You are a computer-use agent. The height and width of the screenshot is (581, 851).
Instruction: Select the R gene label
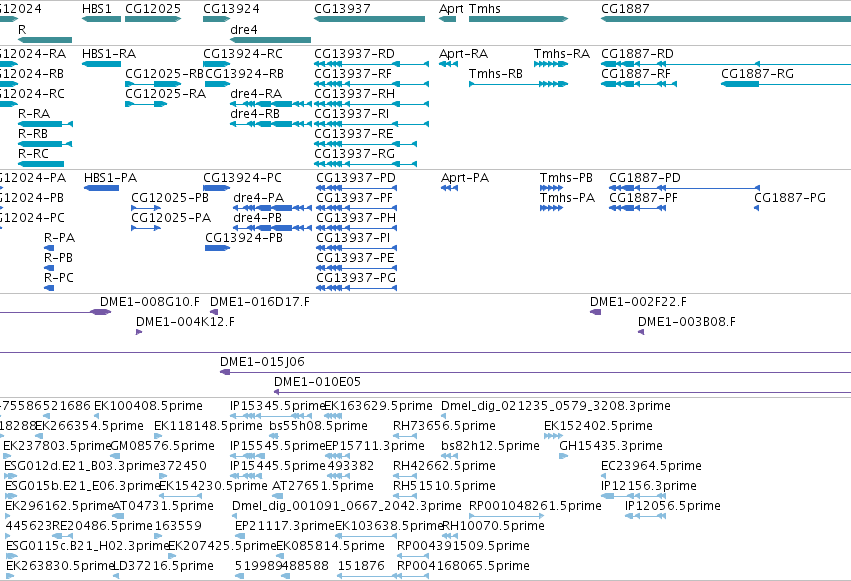[x=22, y=29]
